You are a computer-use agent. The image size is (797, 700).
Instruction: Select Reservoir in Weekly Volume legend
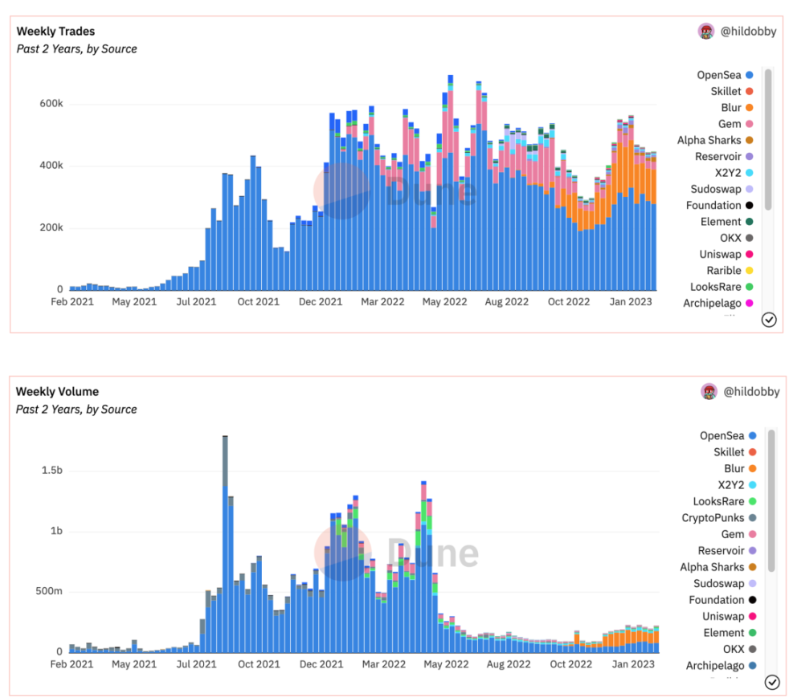(x=727, y=551)
